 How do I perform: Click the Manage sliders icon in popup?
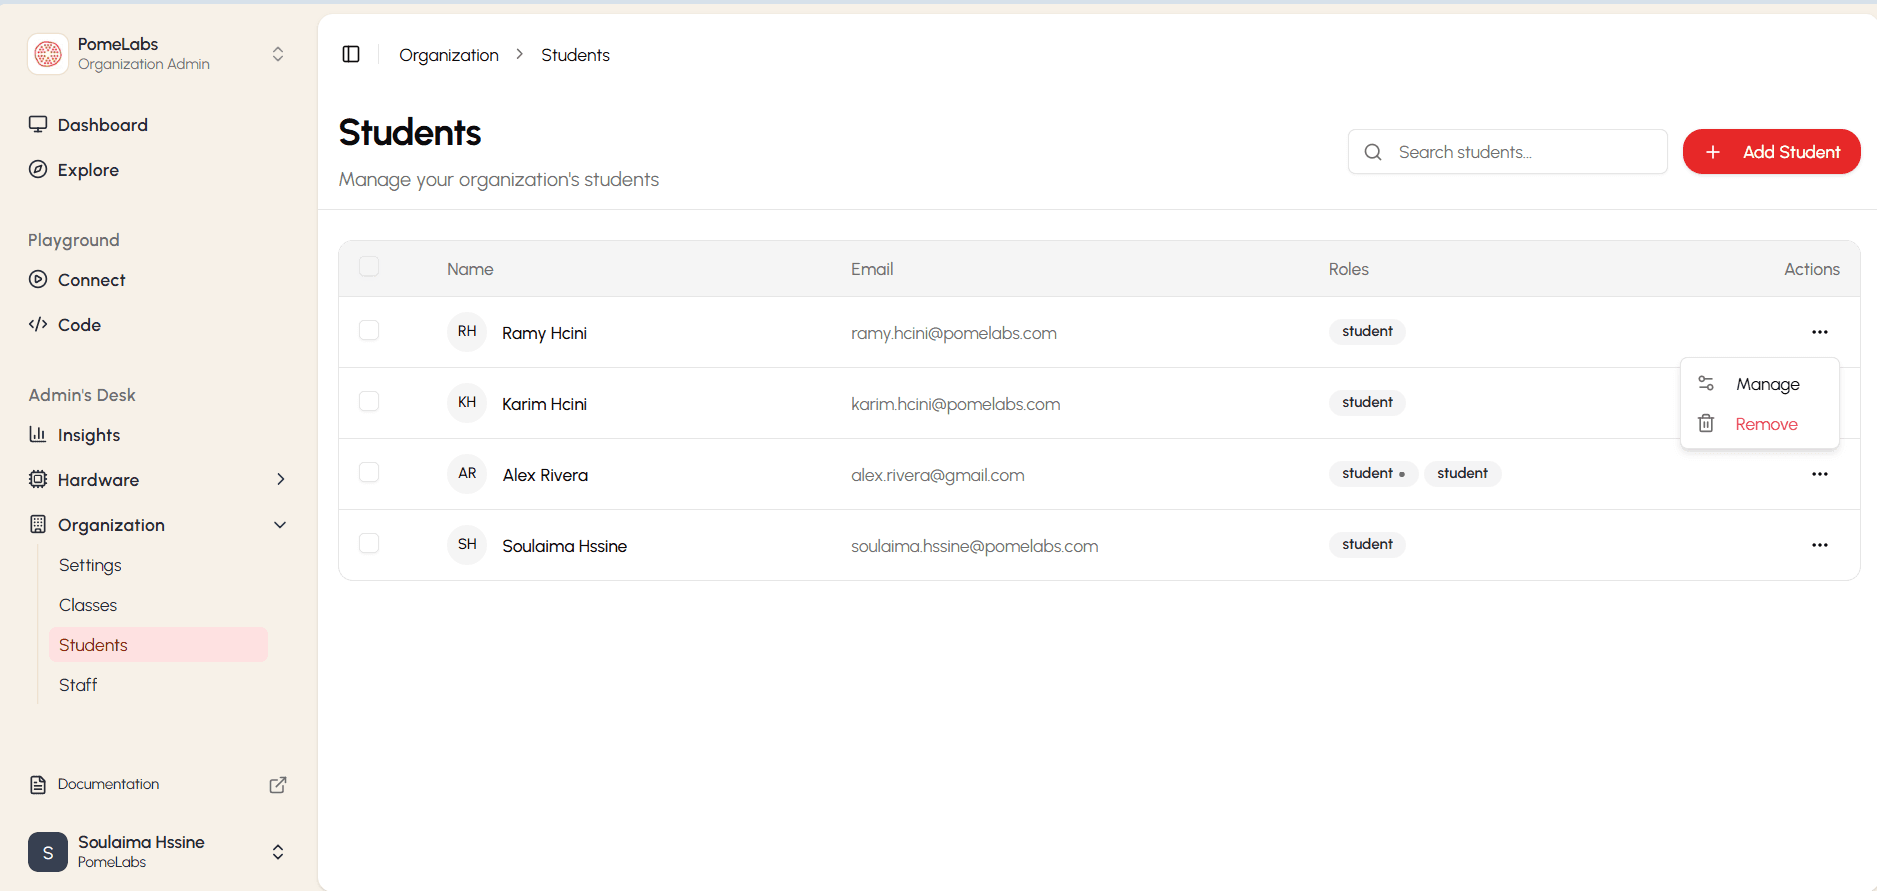tap(1706, 383)
